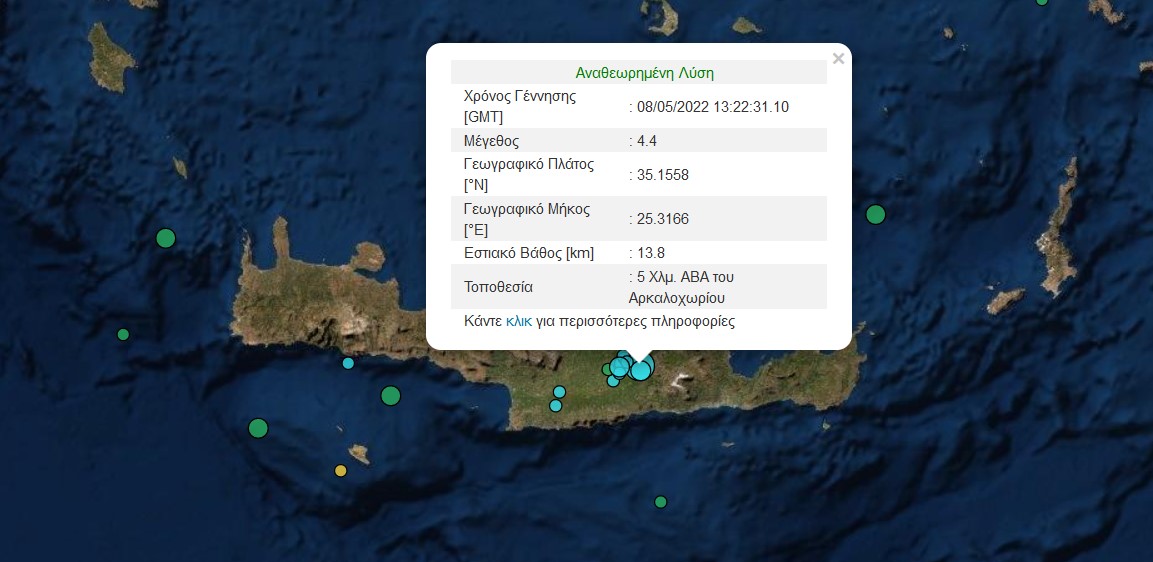Image resolution: width=1153 pixels, height=562 pixels.
Task: Follow the 'κλικ' link for more information
Action: point(518,321)
